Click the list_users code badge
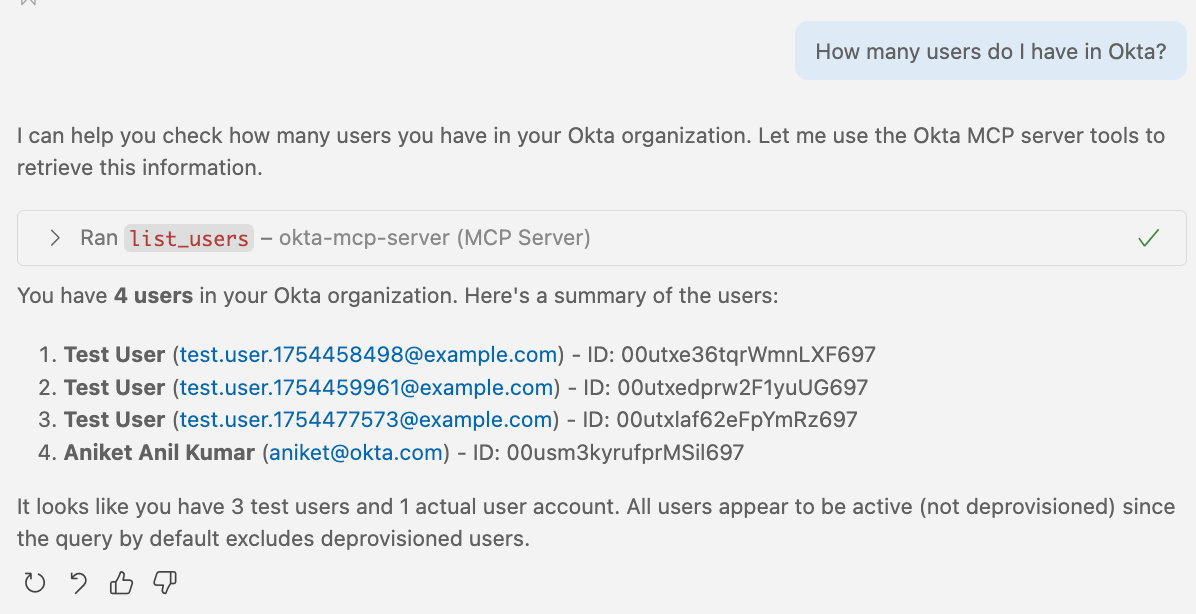This screenshot has width=1196, height=614. (x=188, y=238)
